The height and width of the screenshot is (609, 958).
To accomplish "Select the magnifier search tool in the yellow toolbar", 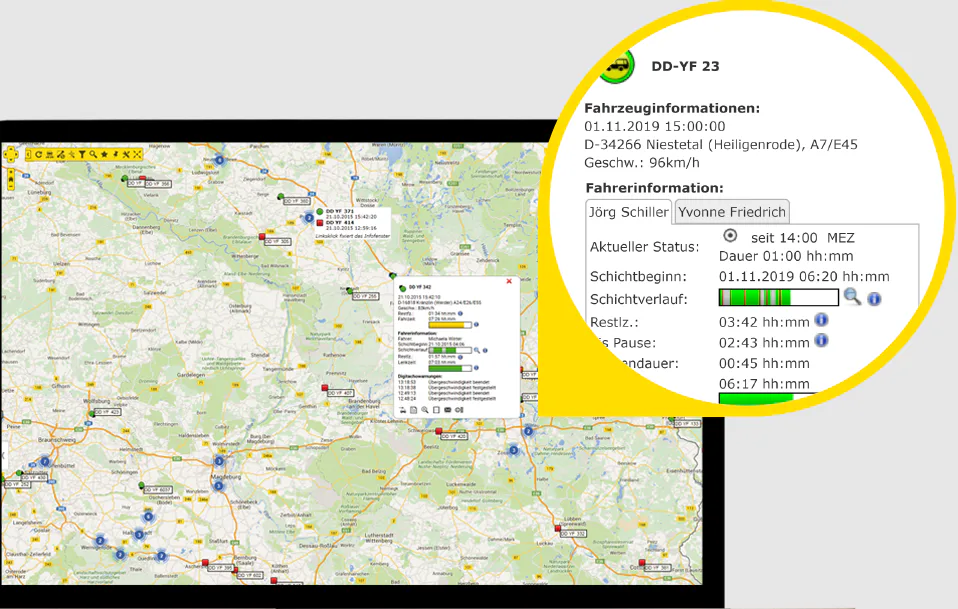I will pos(93,155).
